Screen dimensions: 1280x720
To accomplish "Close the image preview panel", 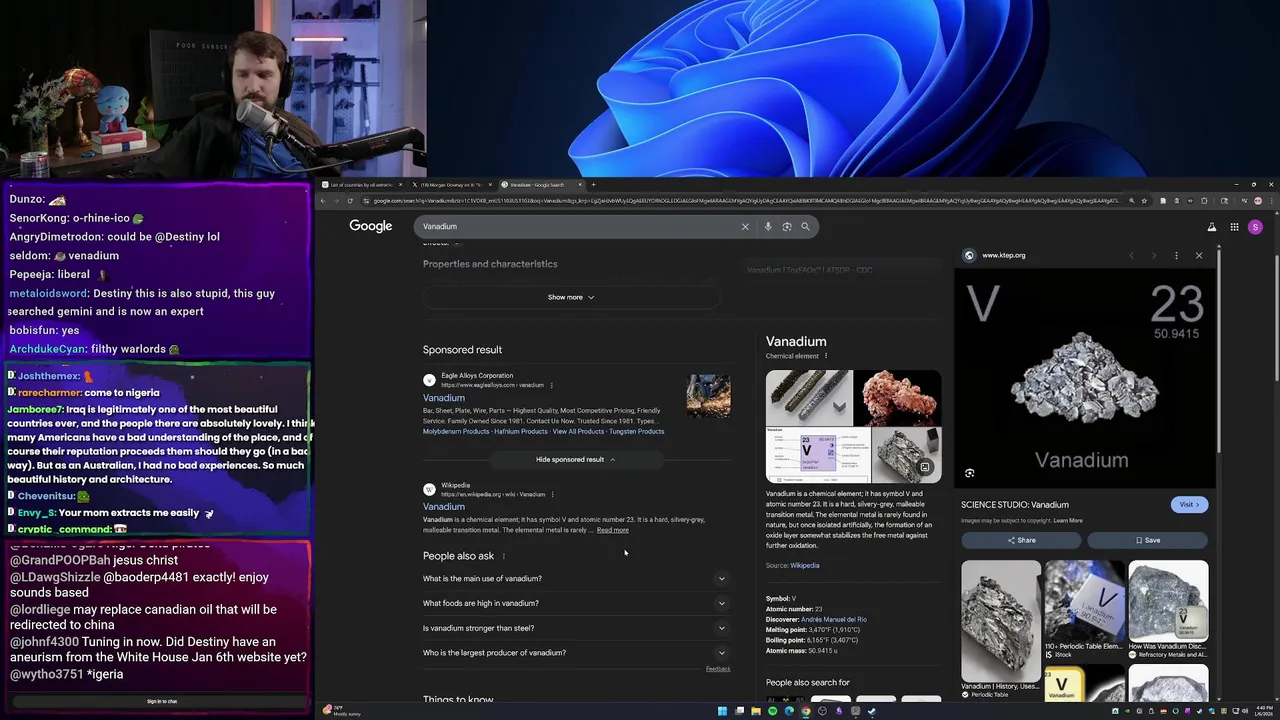I will pyautogui.click(x=1199, y=255).
